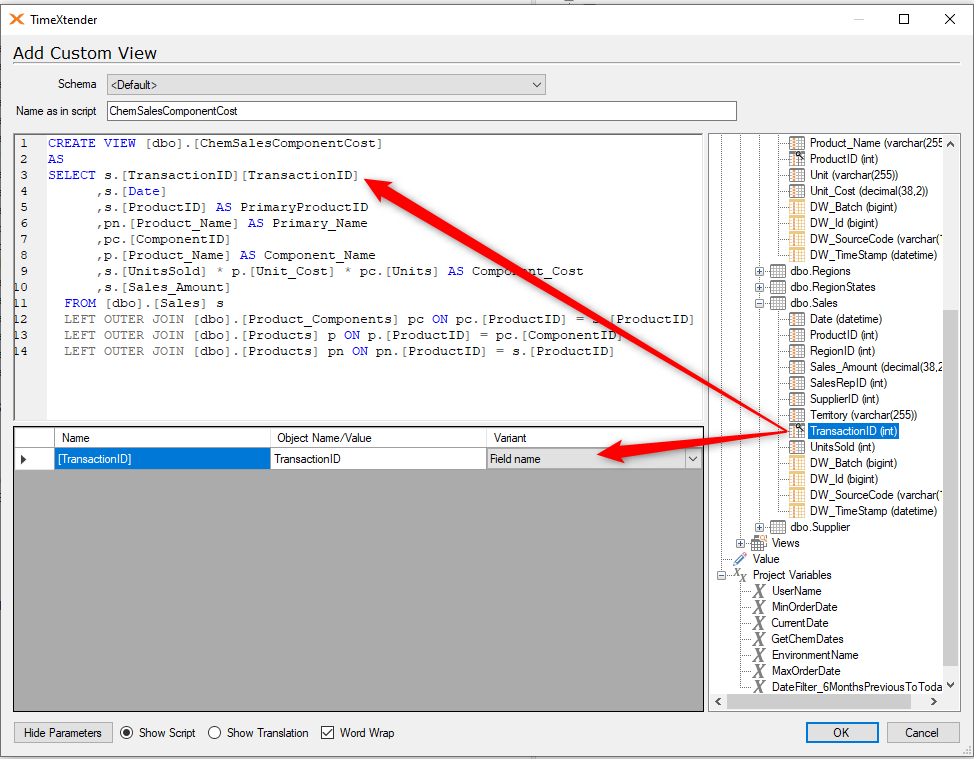Viewport: 974px width, 759px height.
Task: Collapse the dbo.Sales tree node
Action: (x=759, y=304)
